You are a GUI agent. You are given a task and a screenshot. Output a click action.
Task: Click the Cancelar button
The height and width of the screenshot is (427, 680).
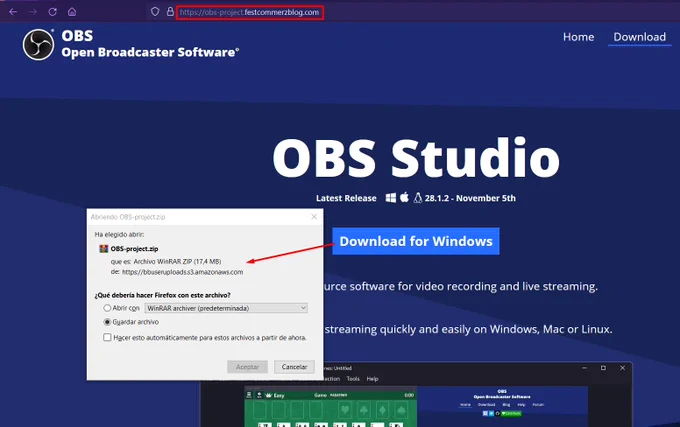[x=294, y=367]
